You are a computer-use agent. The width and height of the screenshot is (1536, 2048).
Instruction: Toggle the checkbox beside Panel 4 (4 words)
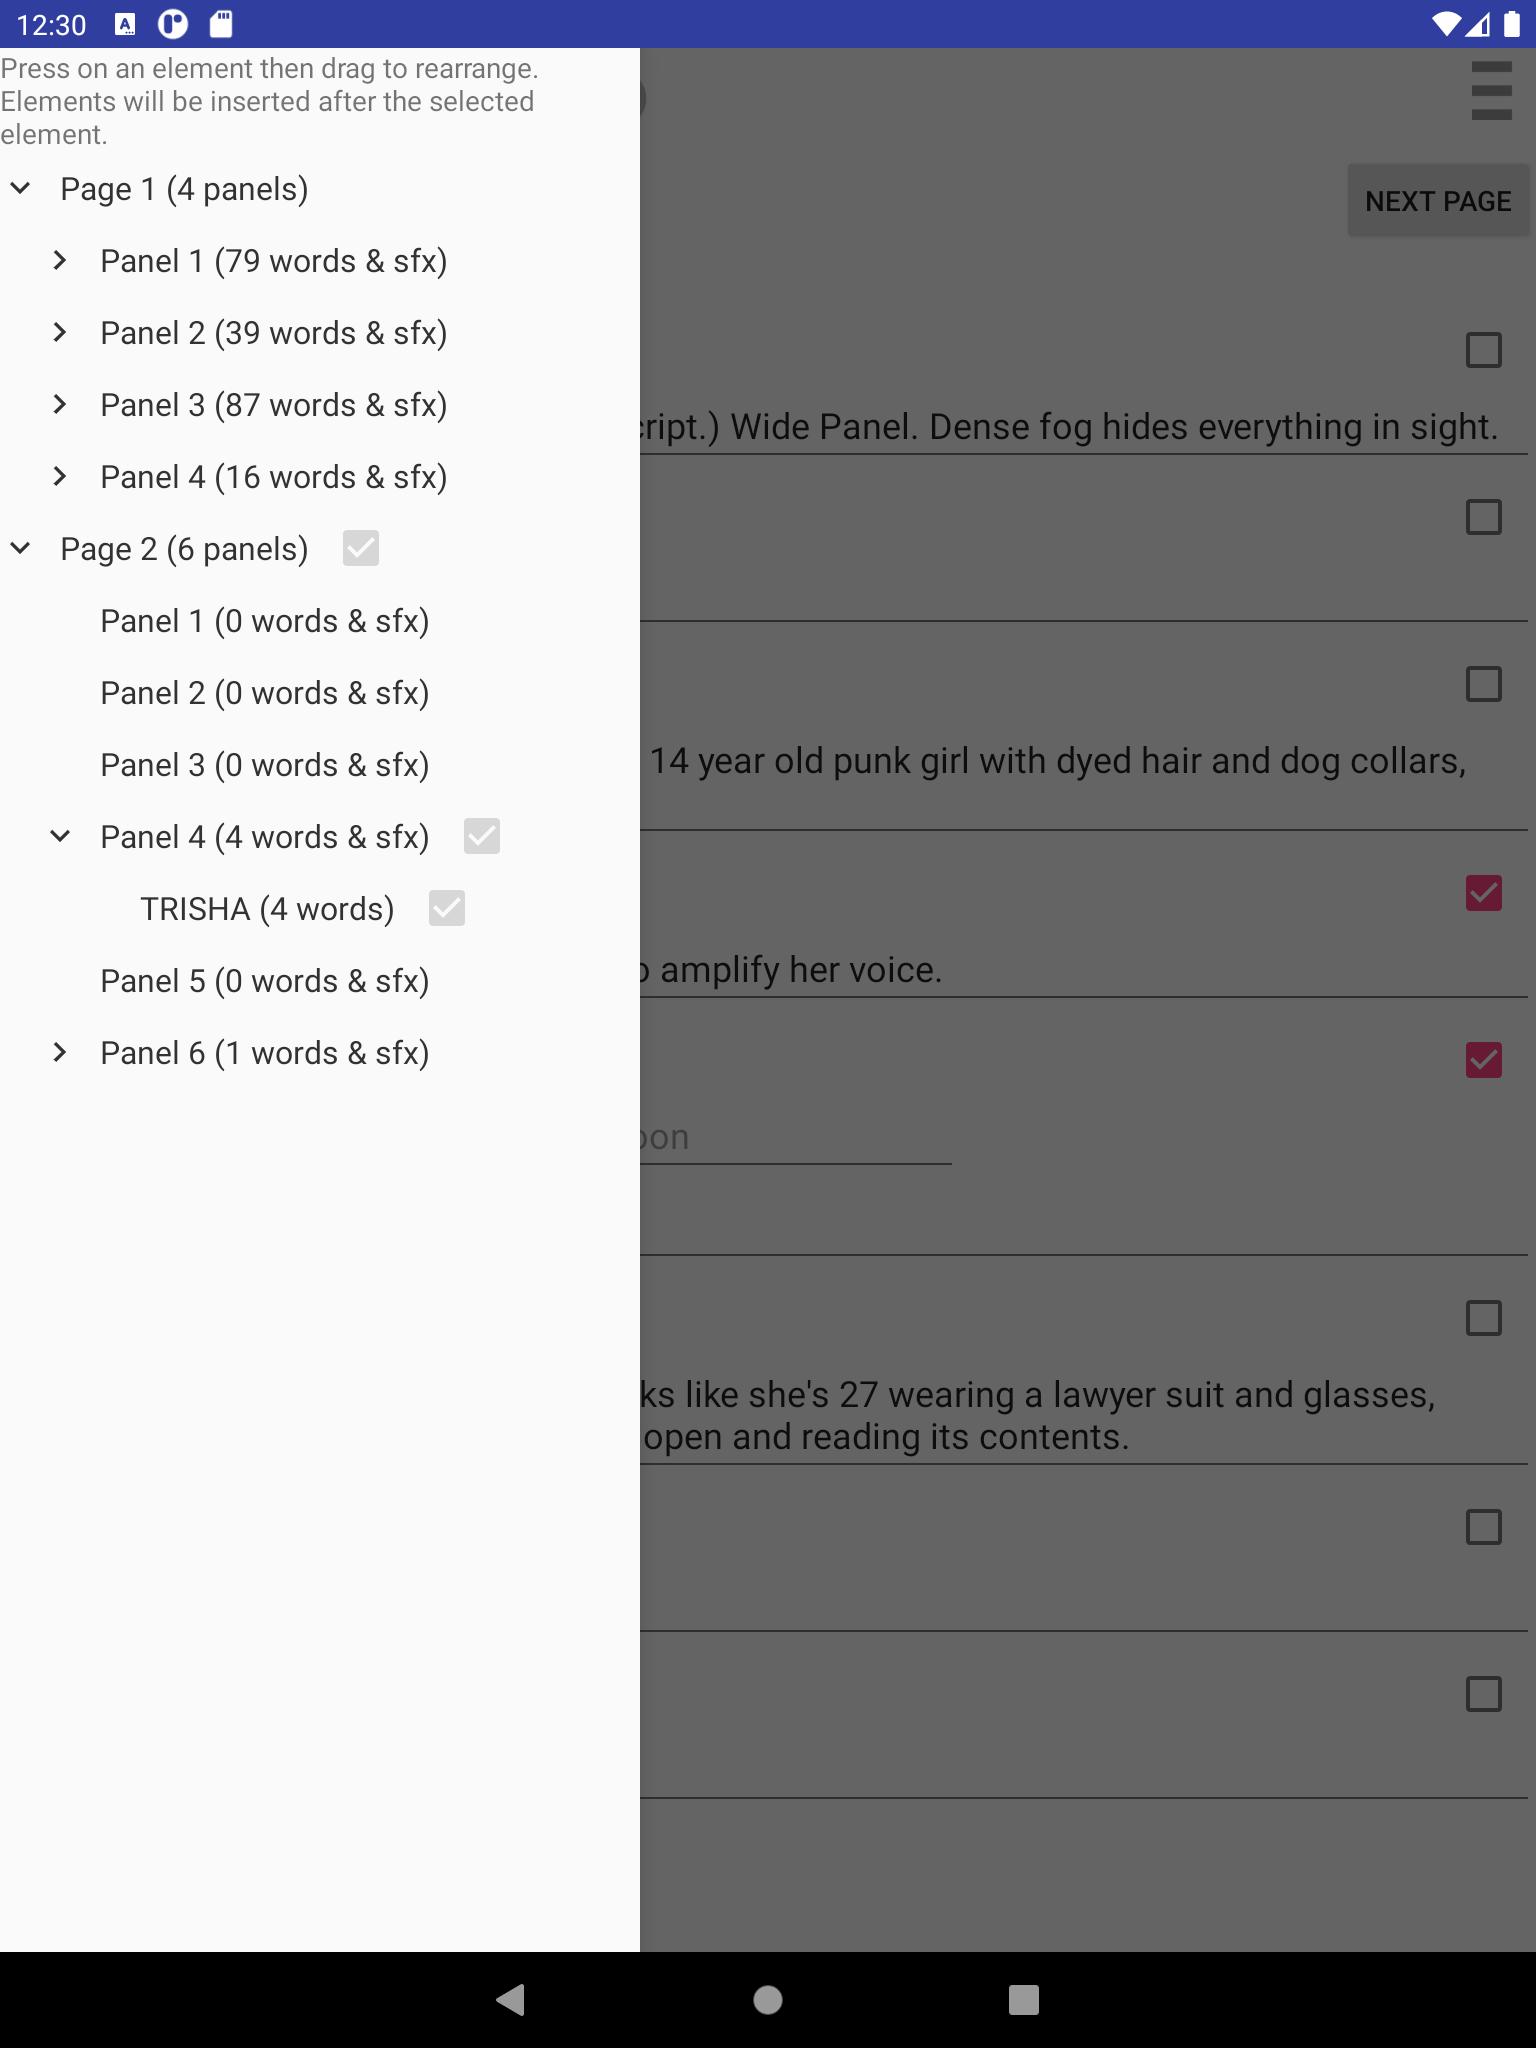pyautogui.click(x=482, y=837)
